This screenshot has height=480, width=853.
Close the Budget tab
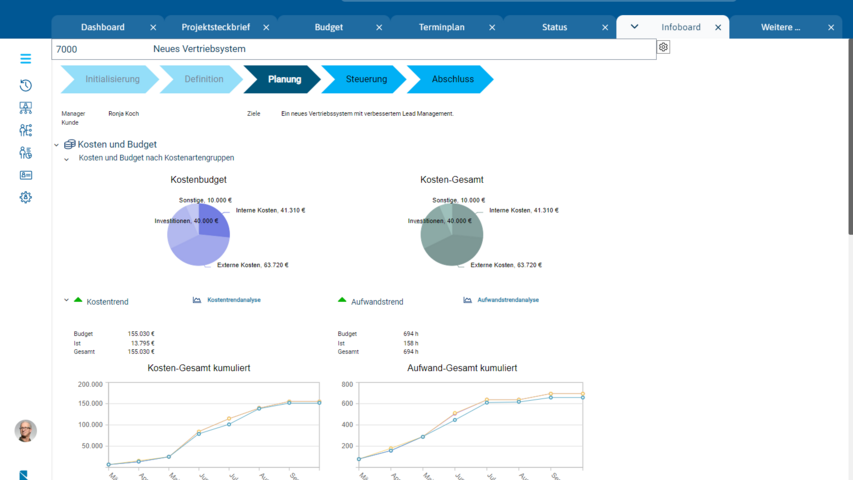[x=379, y=27]
